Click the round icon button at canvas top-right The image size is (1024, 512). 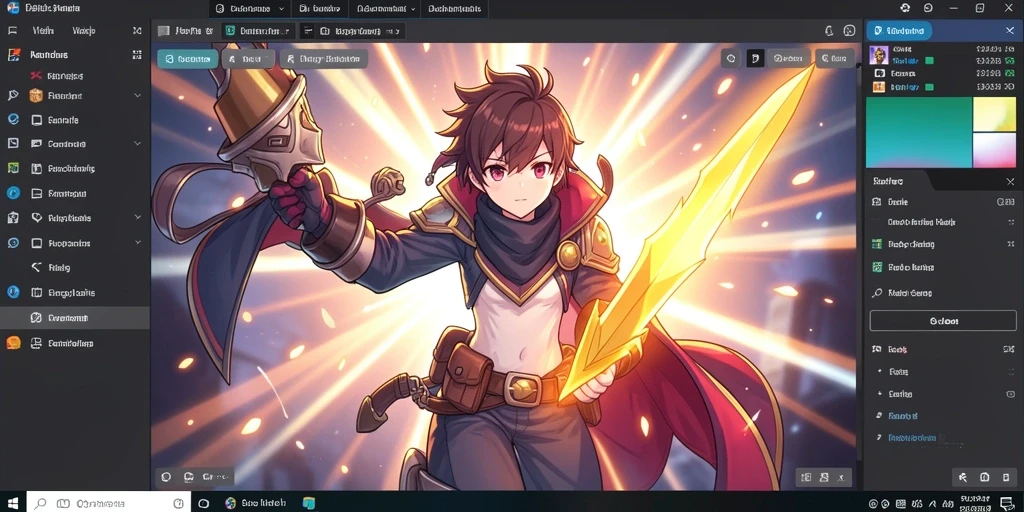(731, 59)
